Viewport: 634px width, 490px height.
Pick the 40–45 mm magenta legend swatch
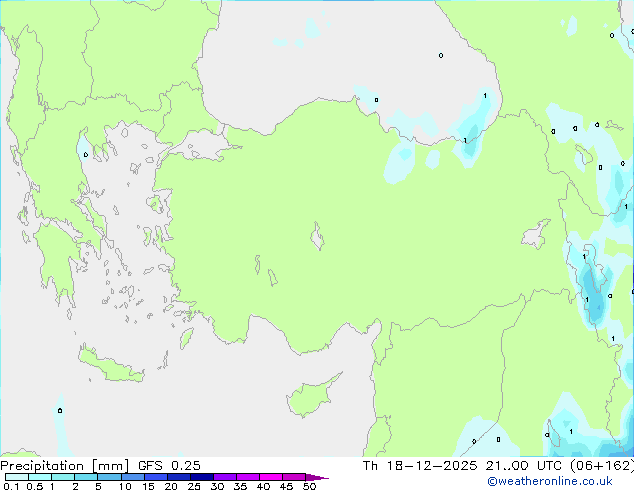pyautogui.click(x=271, y=477)
